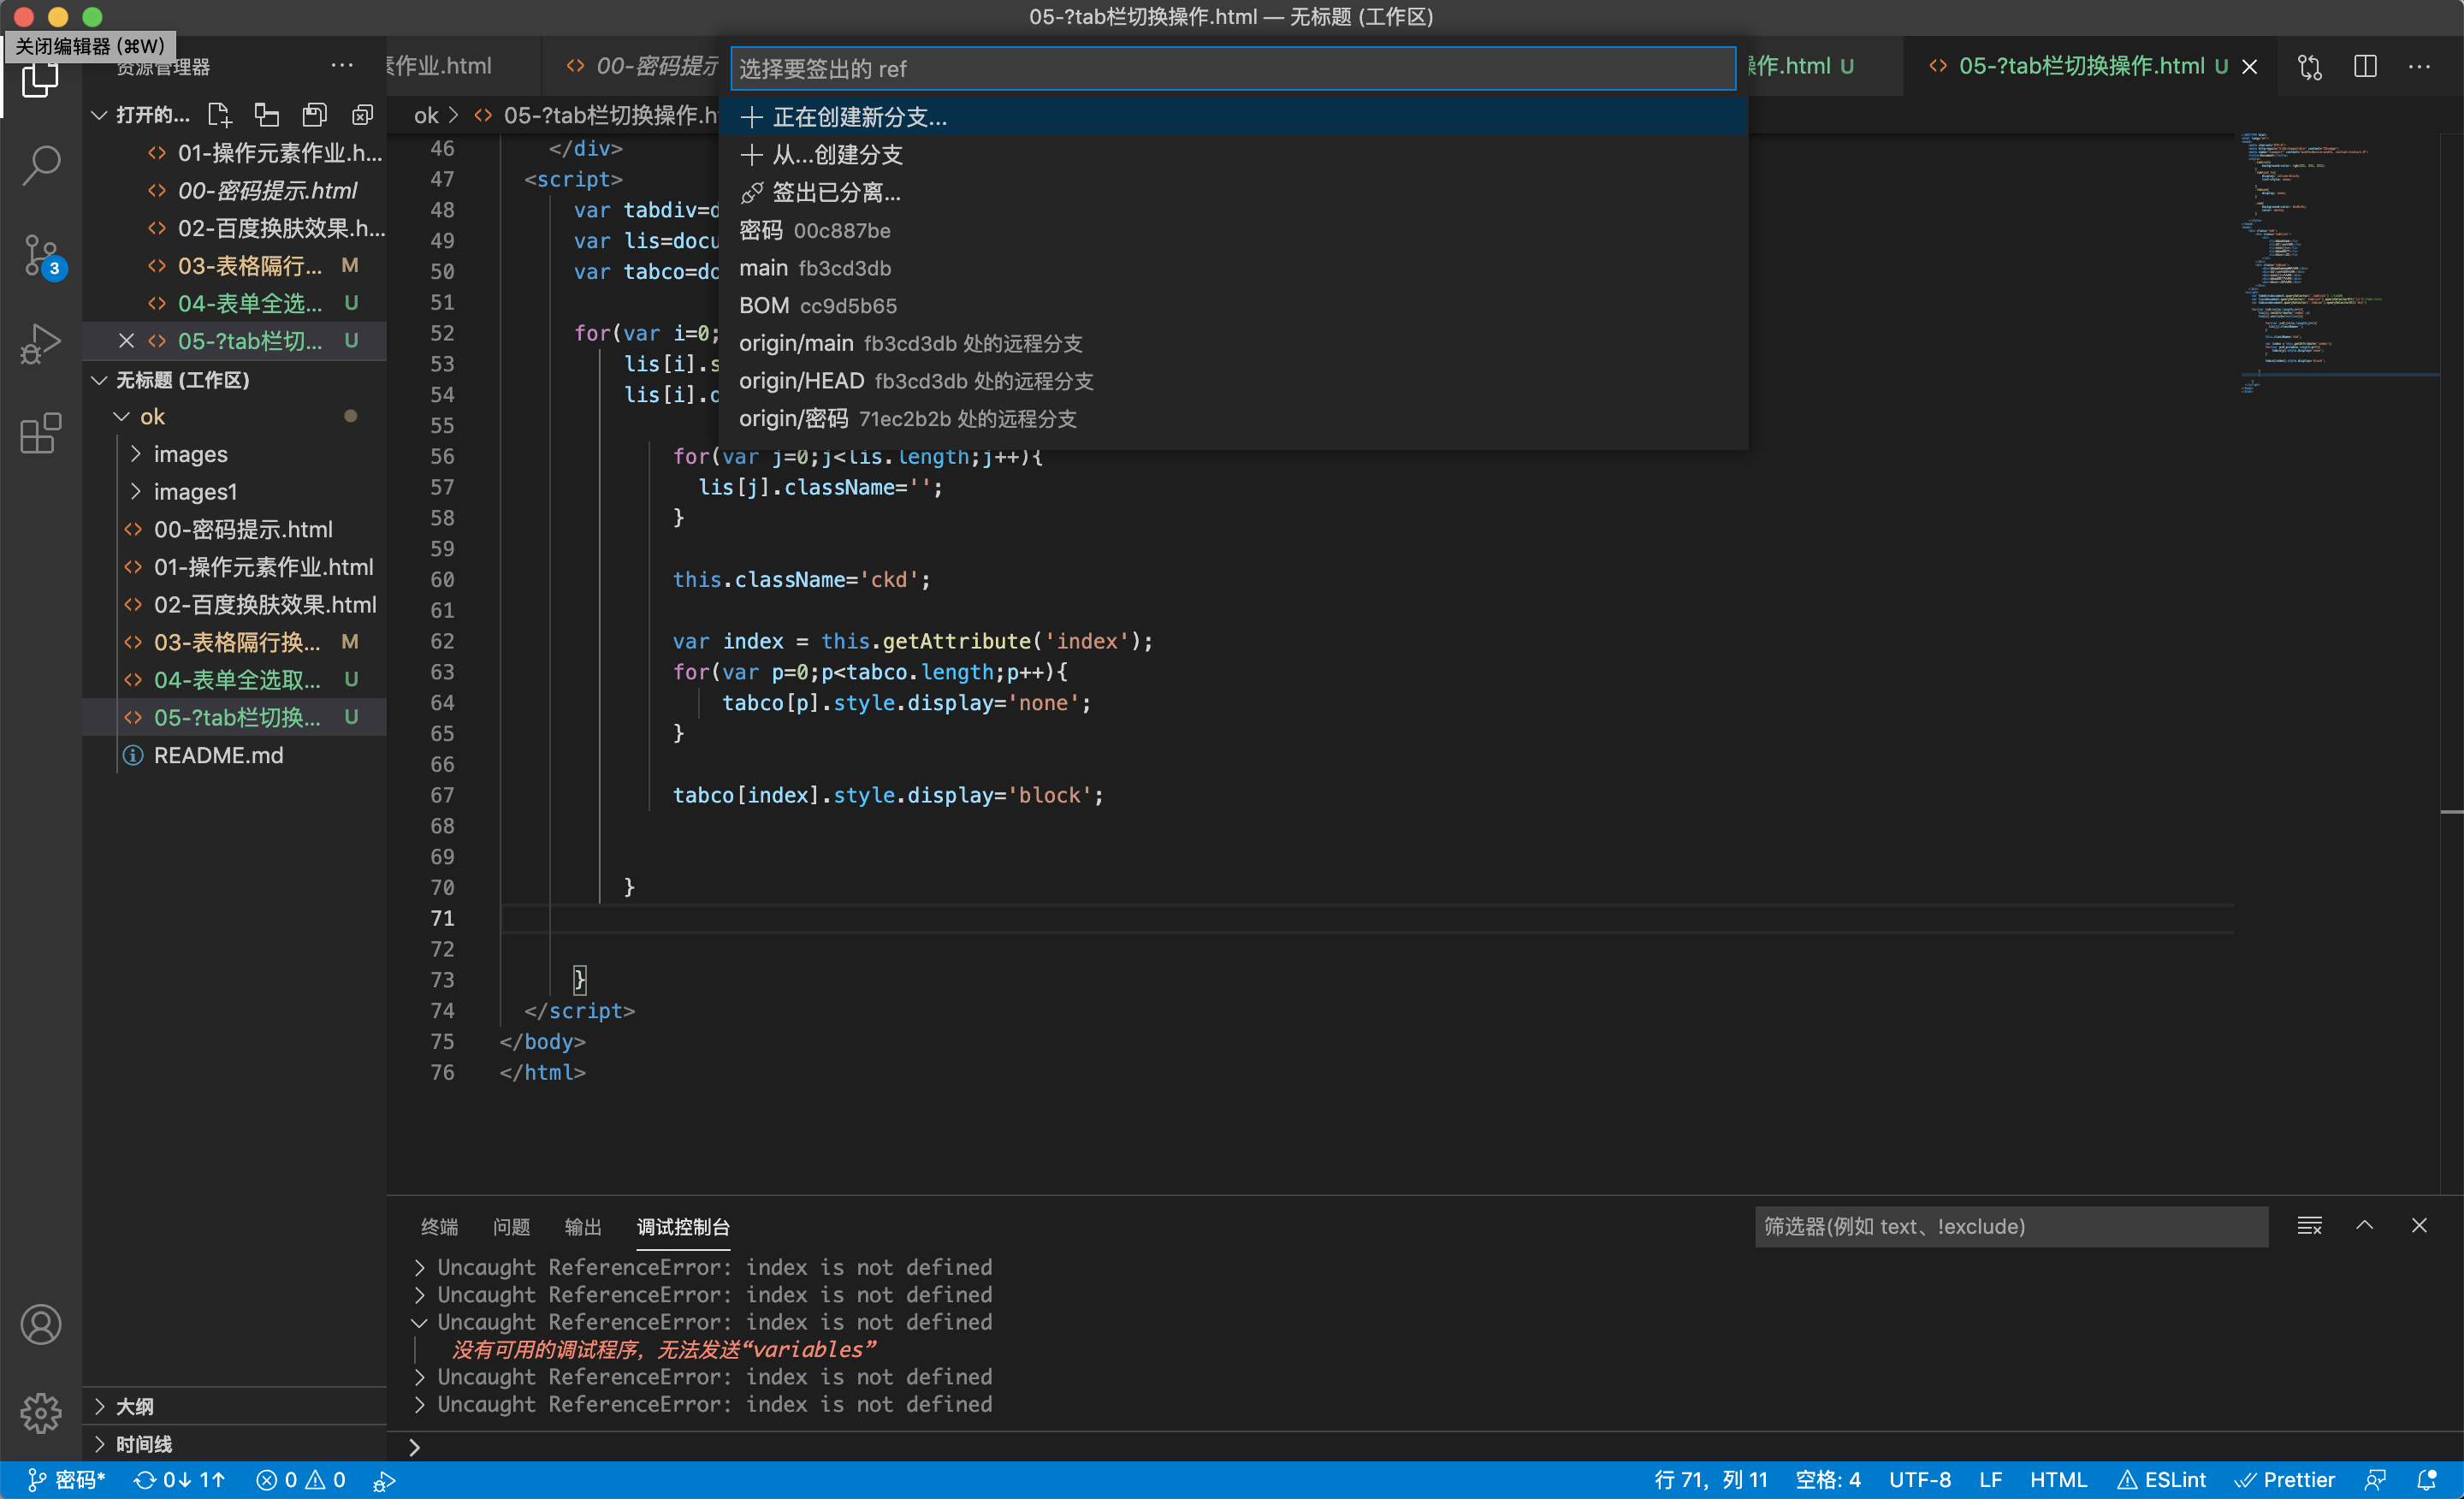Click ESLint status in status bar
The width and height of the screenshot is (2464, 1499).
pyautogui.click(x=2162, y=1480)
